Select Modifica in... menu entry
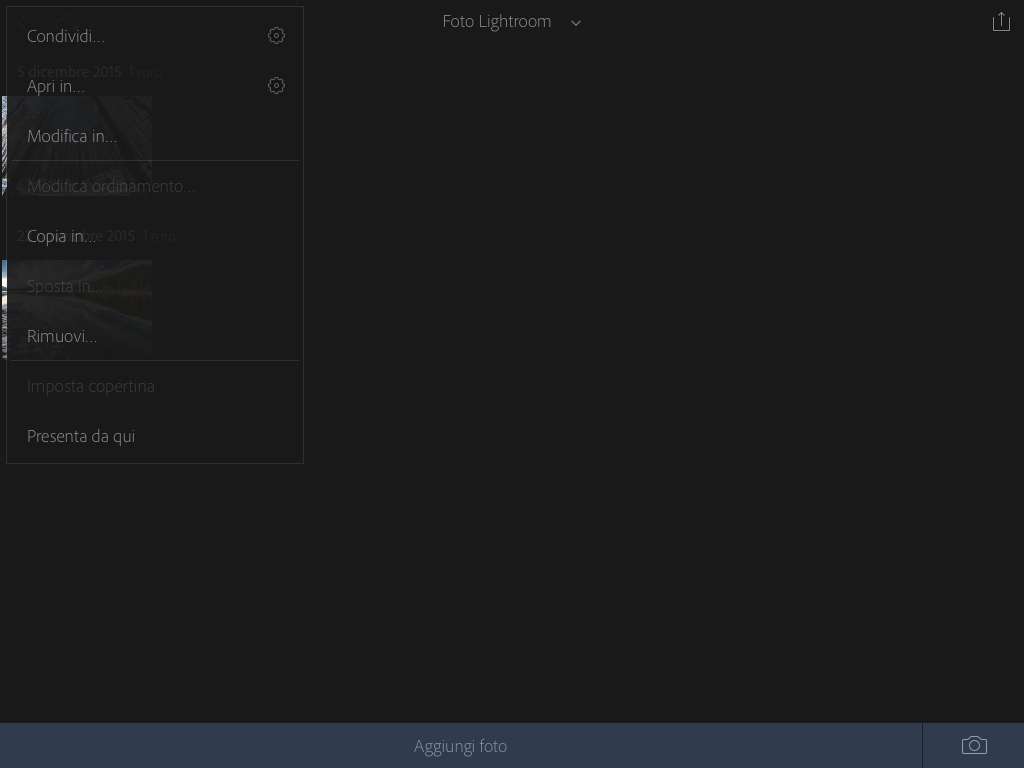The height and width of the screenshot is (768, 1024). pos(155,136)
